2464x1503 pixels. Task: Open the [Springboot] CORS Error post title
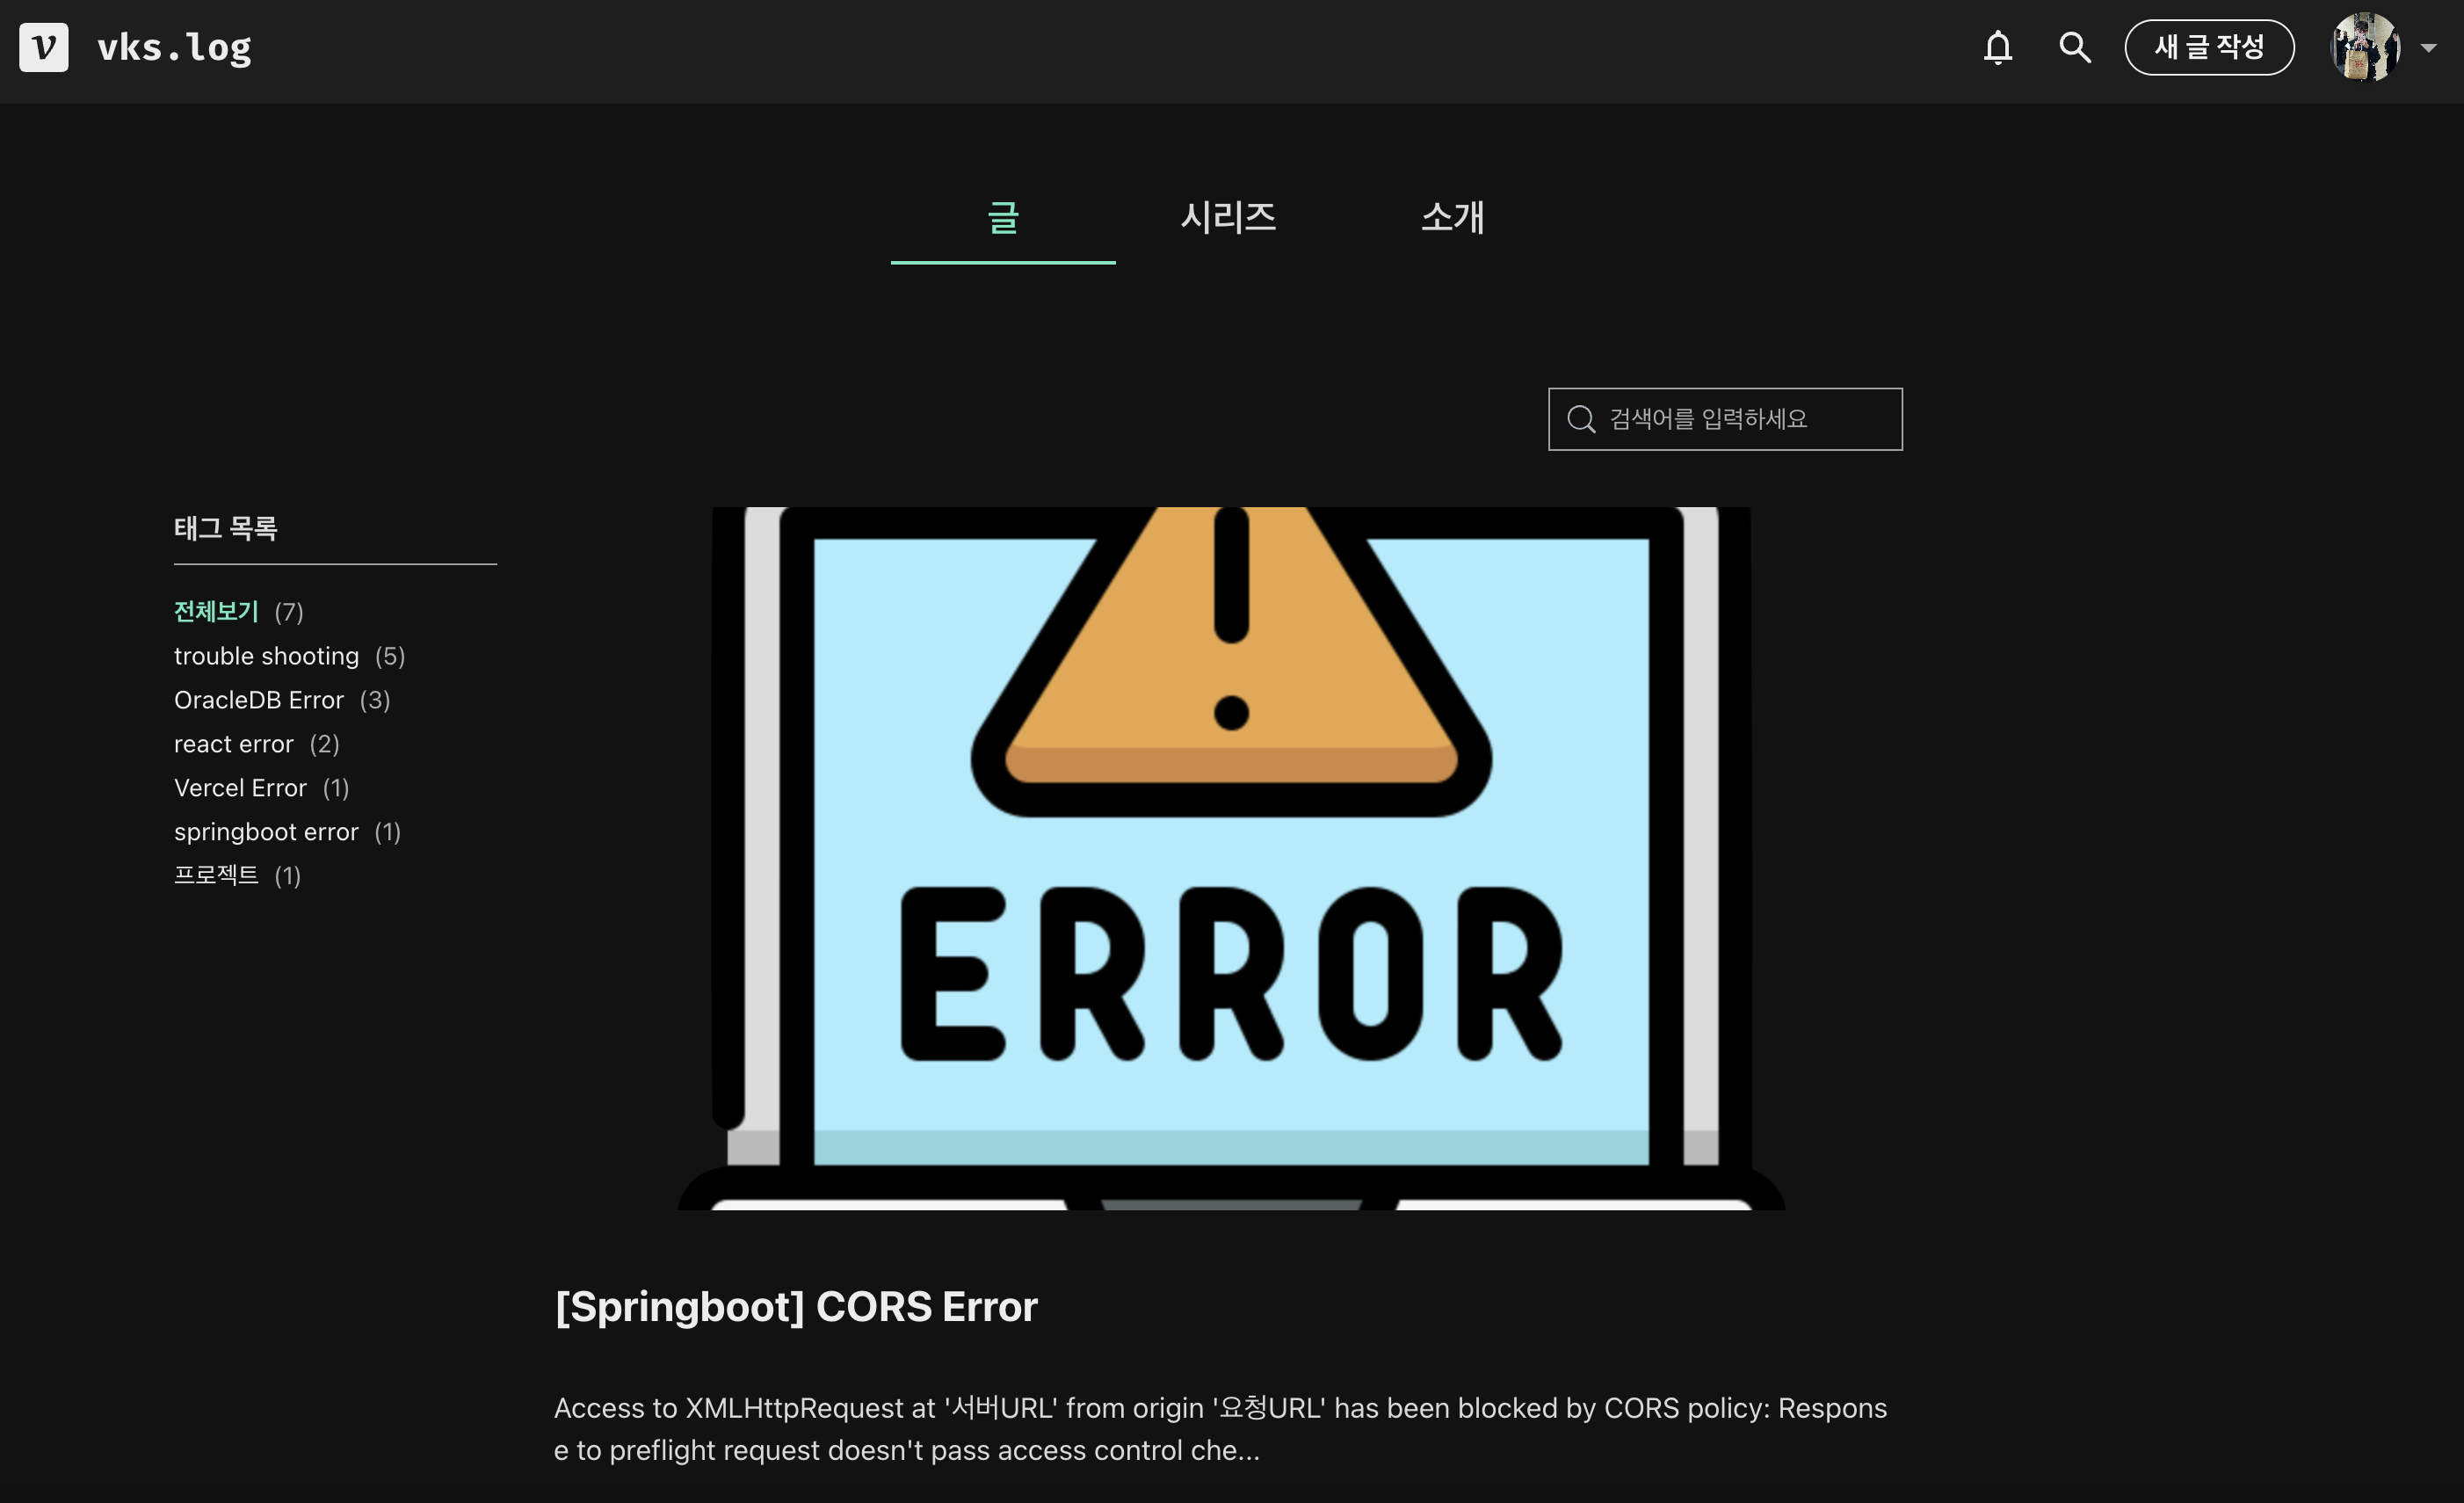click(796, 1307)
